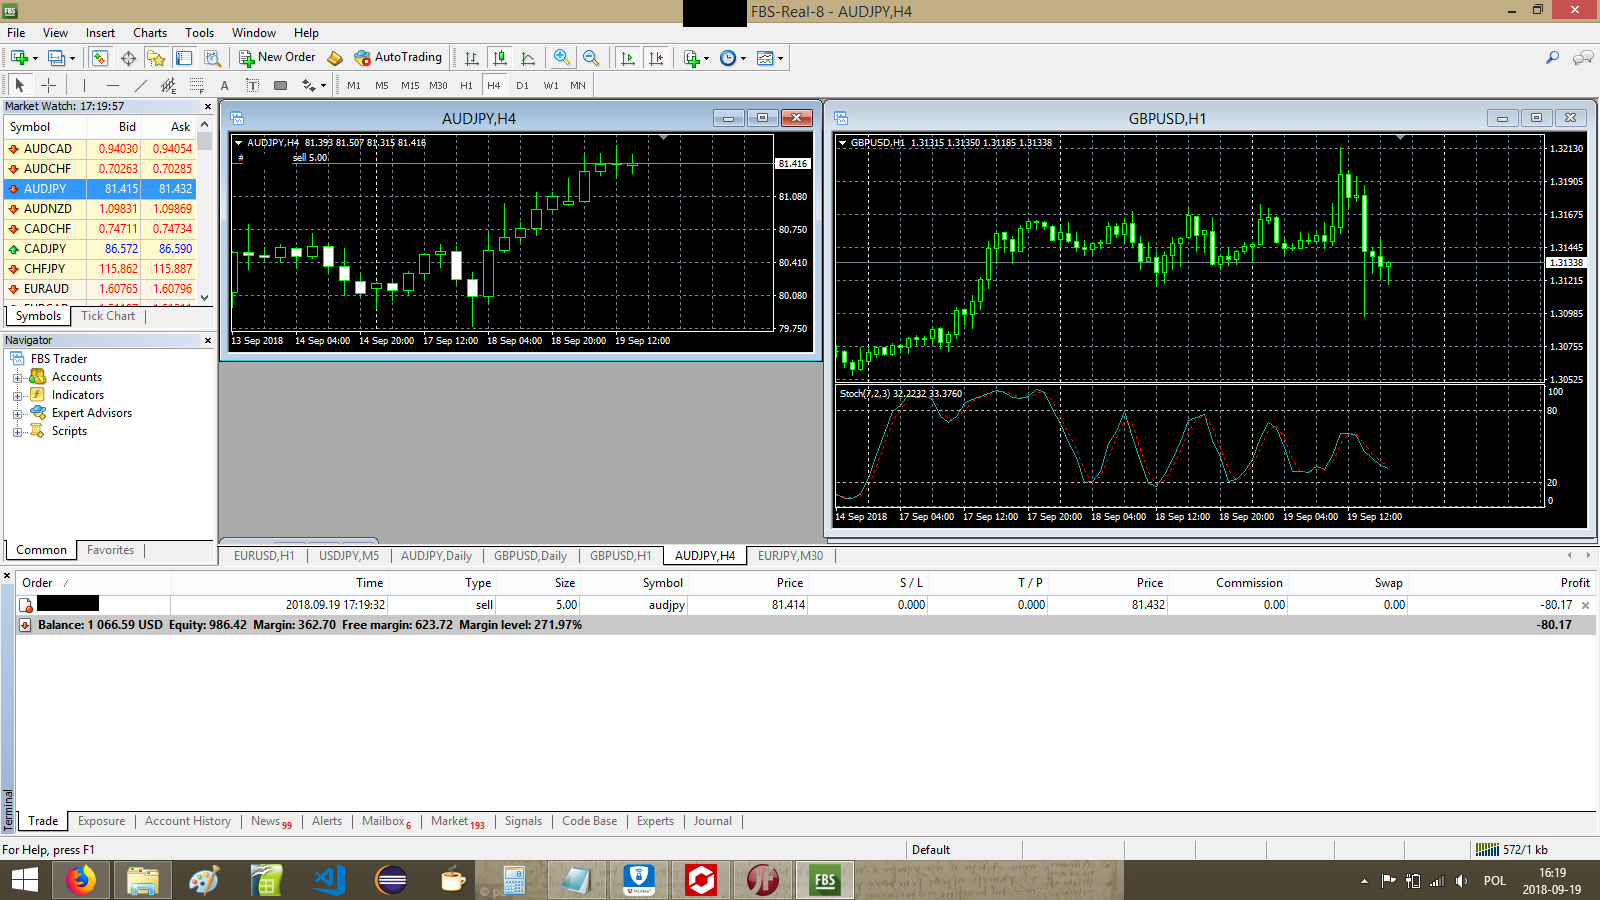
Task: Switch chart to bar chart mode
Action: click(x=472, y=58)
